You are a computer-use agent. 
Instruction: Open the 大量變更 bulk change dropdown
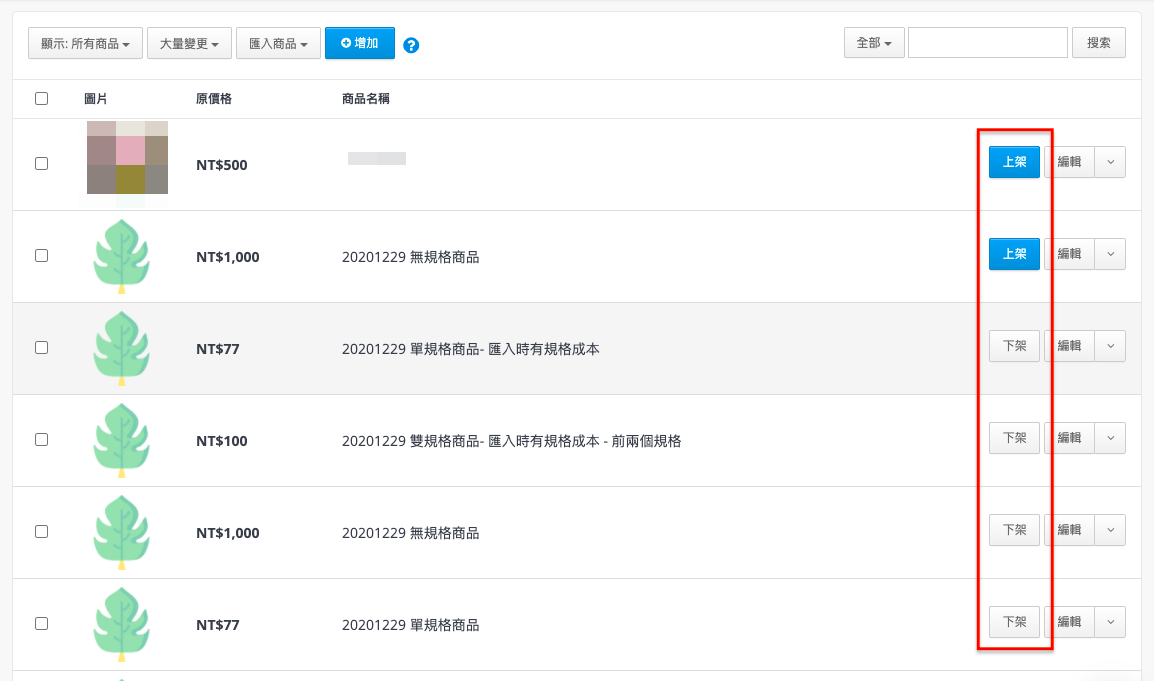point(190,44)
